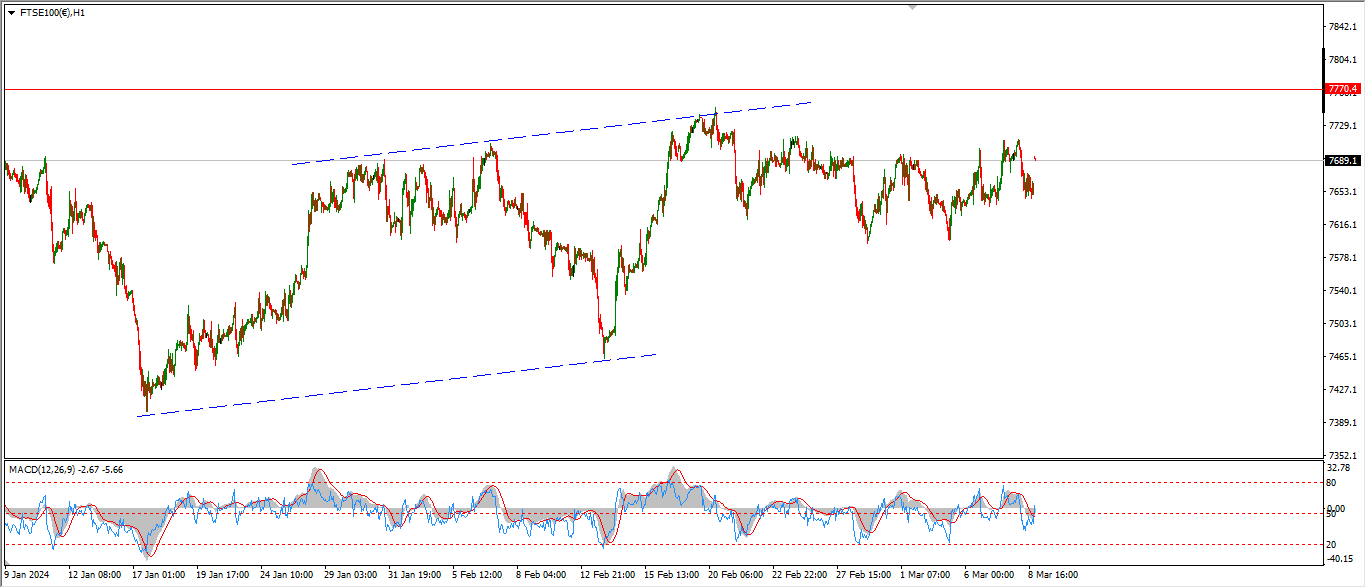Screen dimensions: 1366x588
Task: Click the 7842.1 price scale value
Action: point(1342,27)
